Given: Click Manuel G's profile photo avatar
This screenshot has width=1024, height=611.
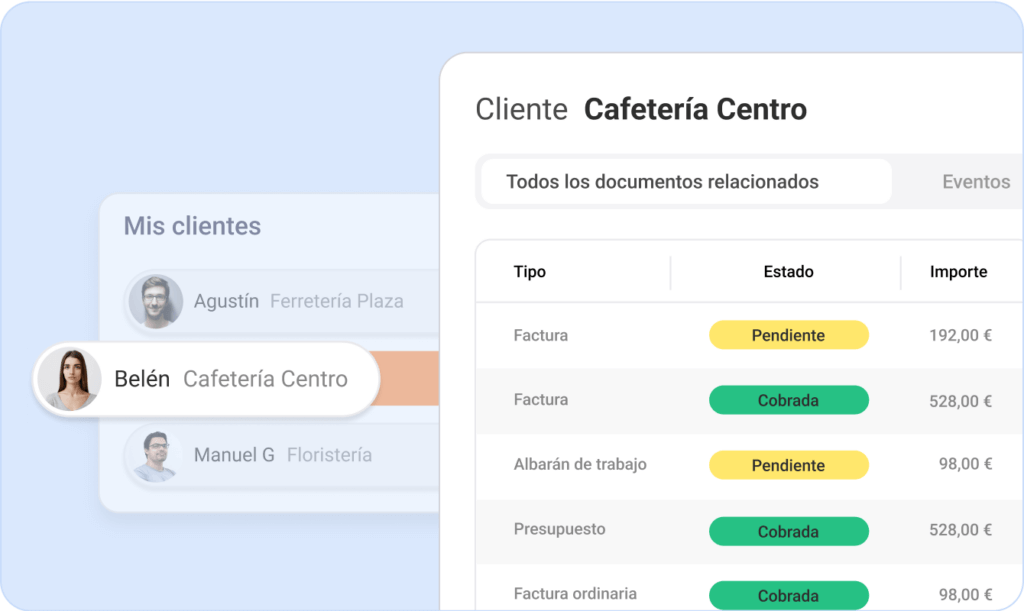Looking at the screenshot, I should 156,455.
